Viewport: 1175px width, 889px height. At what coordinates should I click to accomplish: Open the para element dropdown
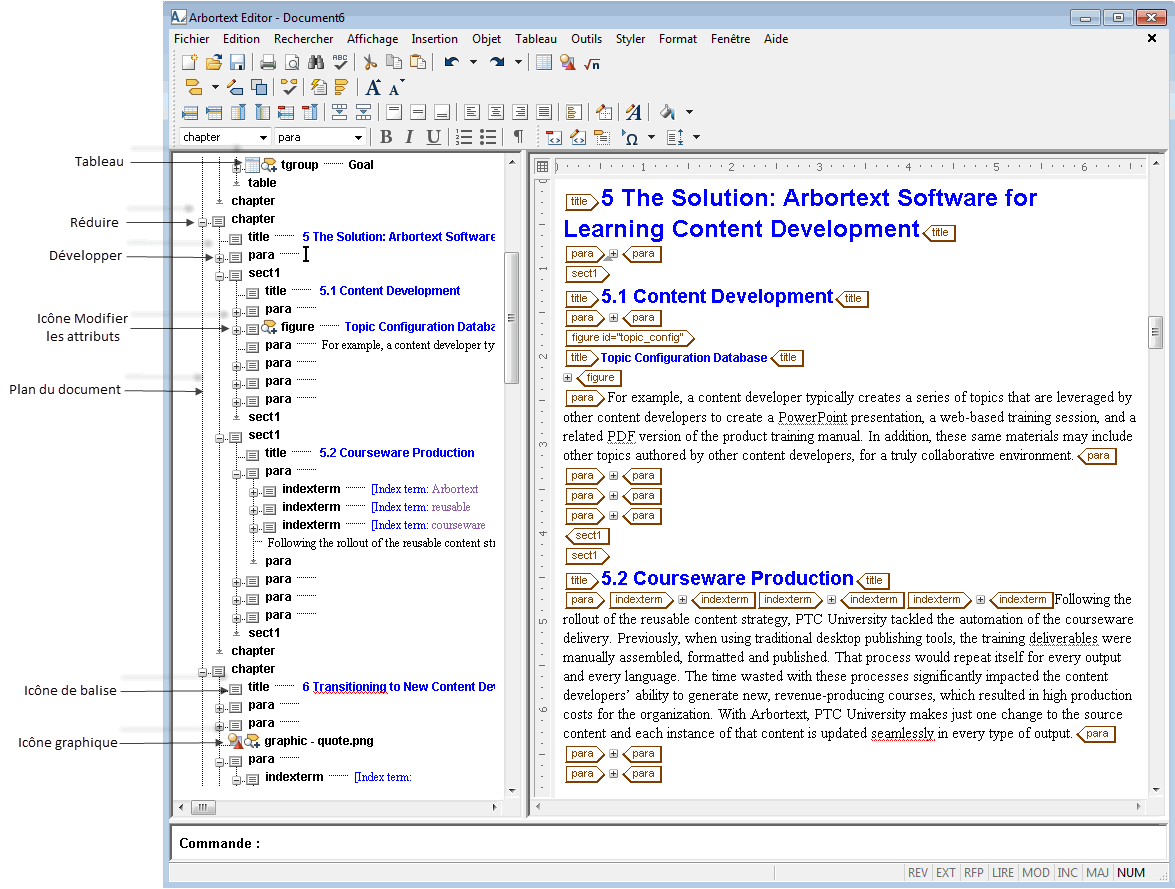358,137
